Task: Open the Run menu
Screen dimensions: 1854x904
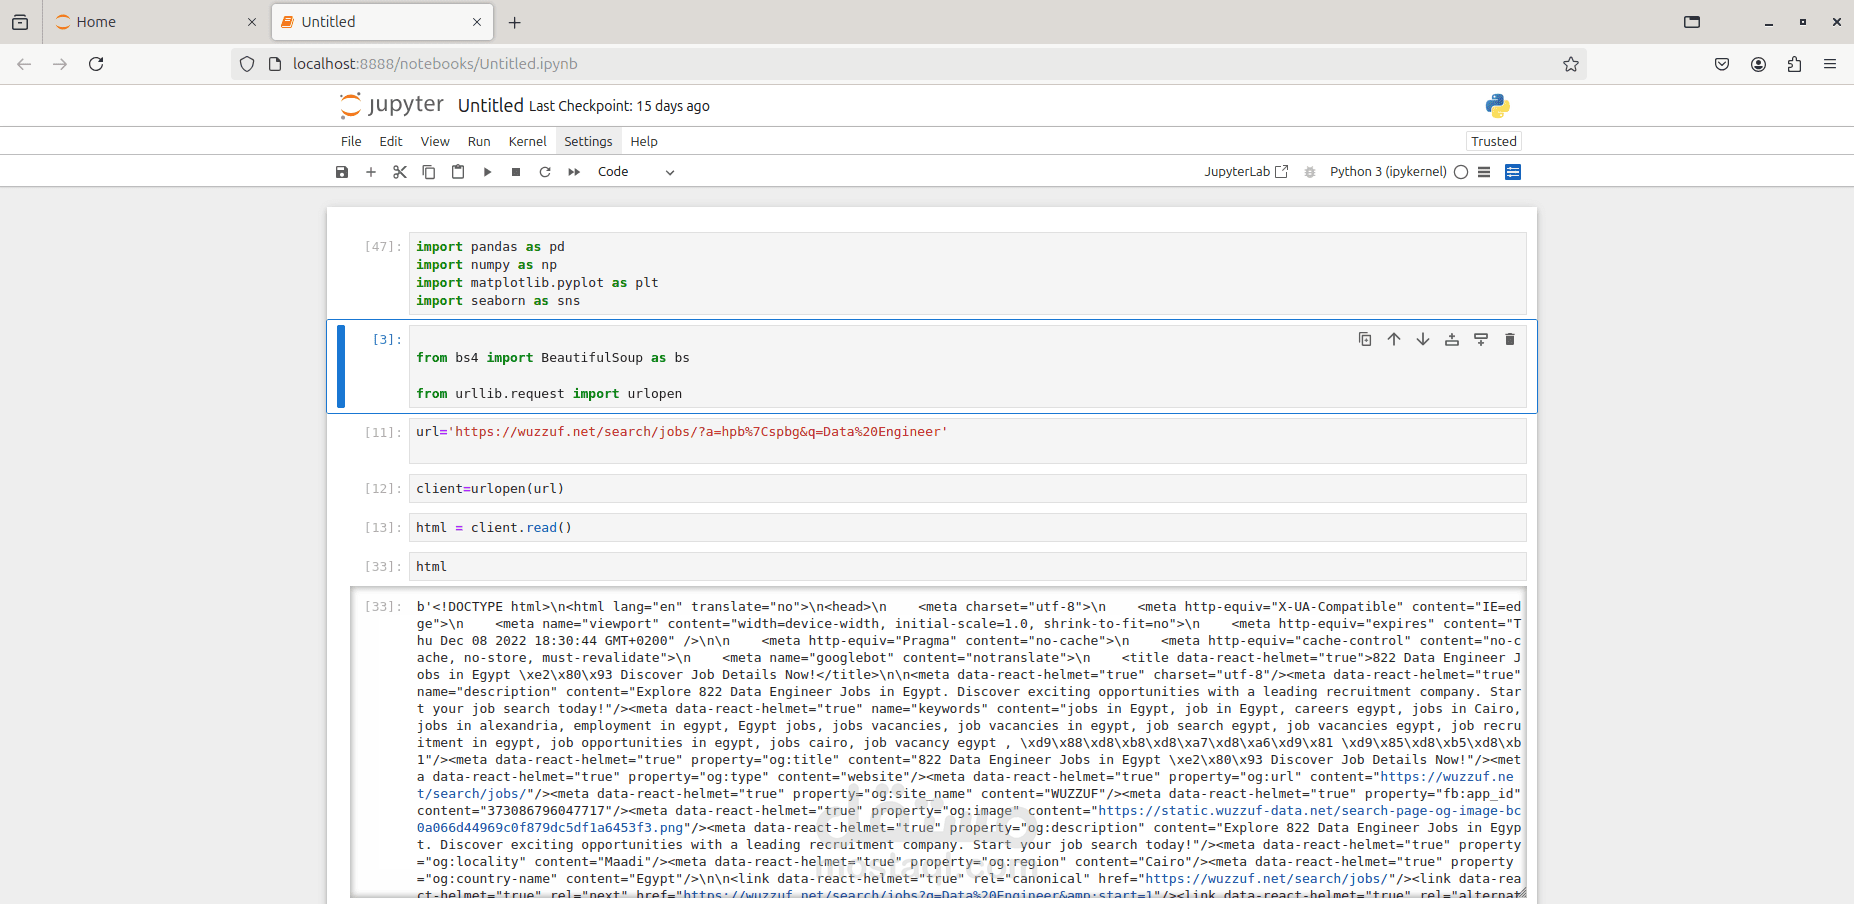Action: (x=479, y=142)
